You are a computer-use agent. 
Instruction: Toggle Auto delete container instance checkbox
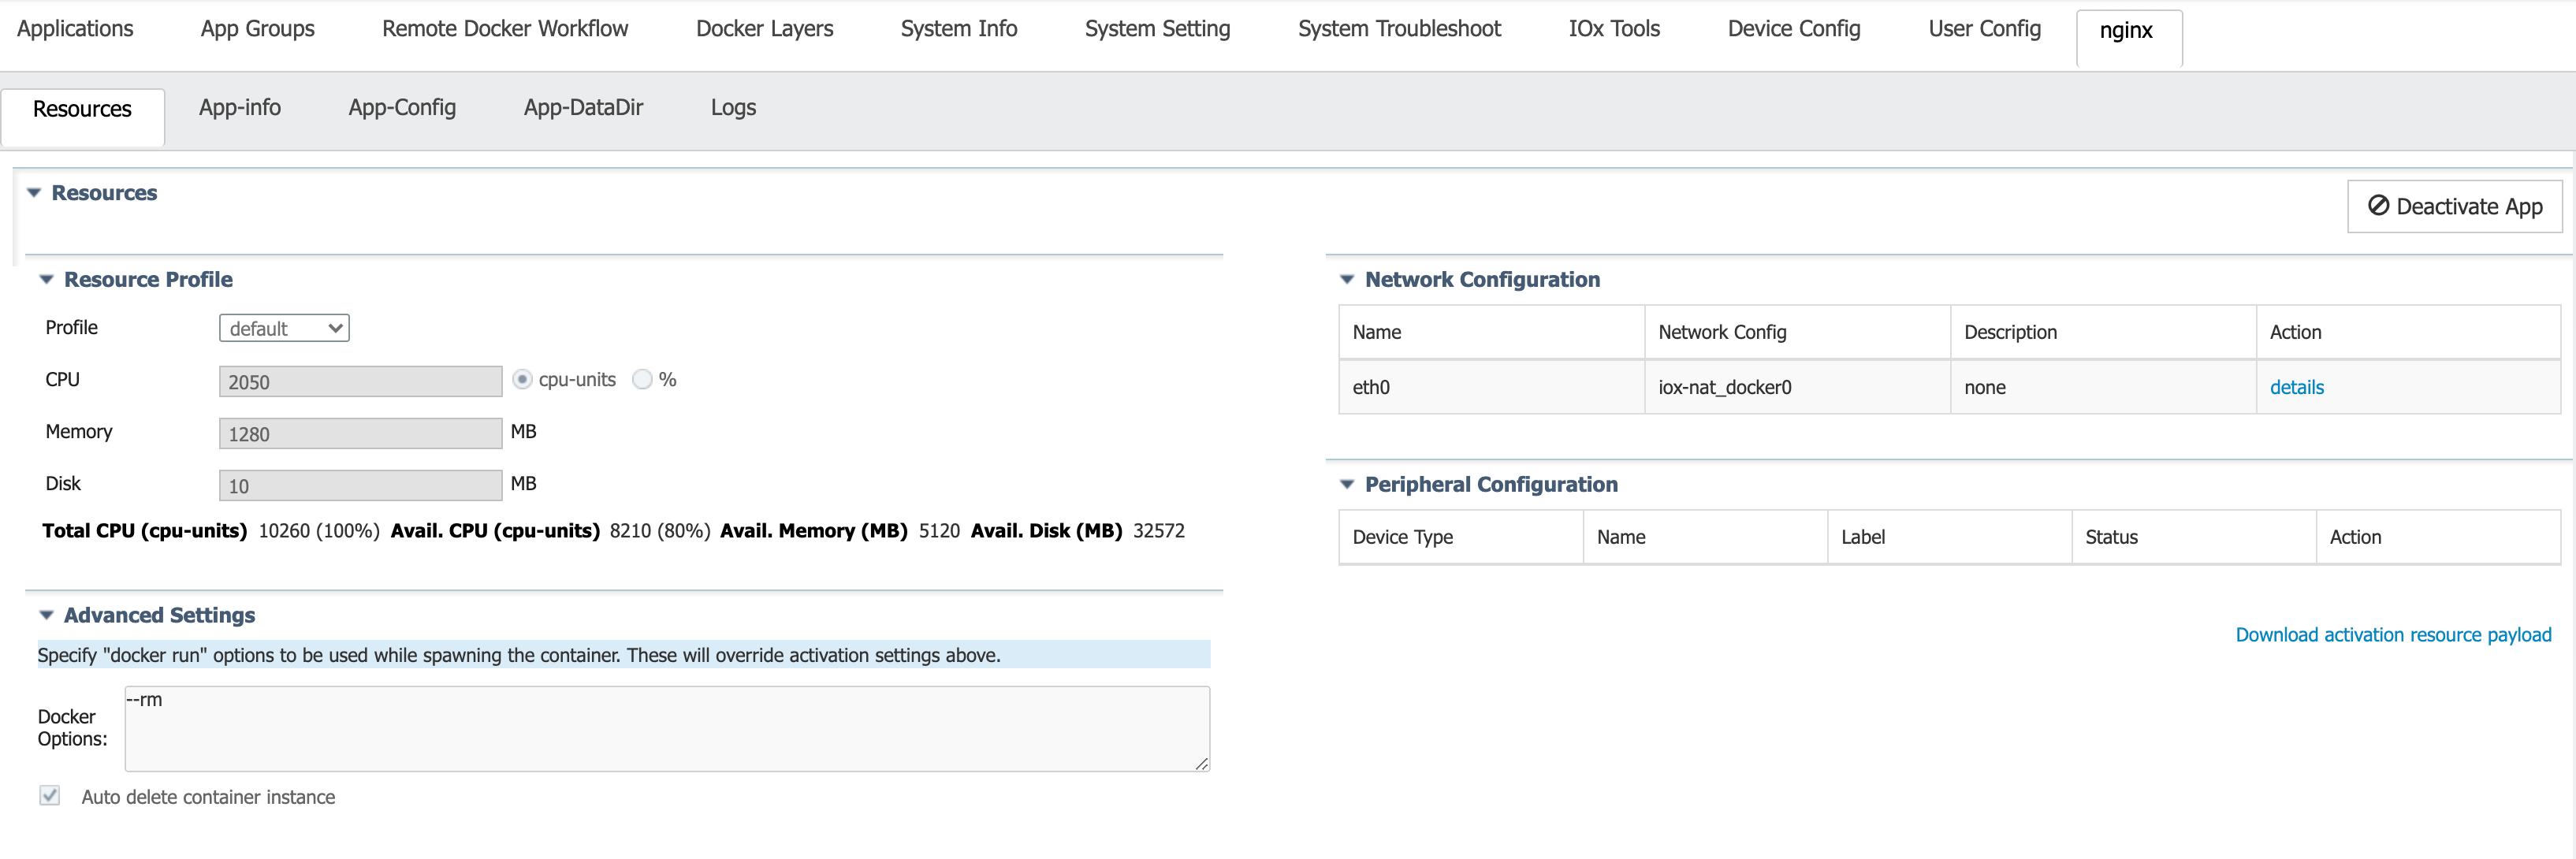coord(50,796)
